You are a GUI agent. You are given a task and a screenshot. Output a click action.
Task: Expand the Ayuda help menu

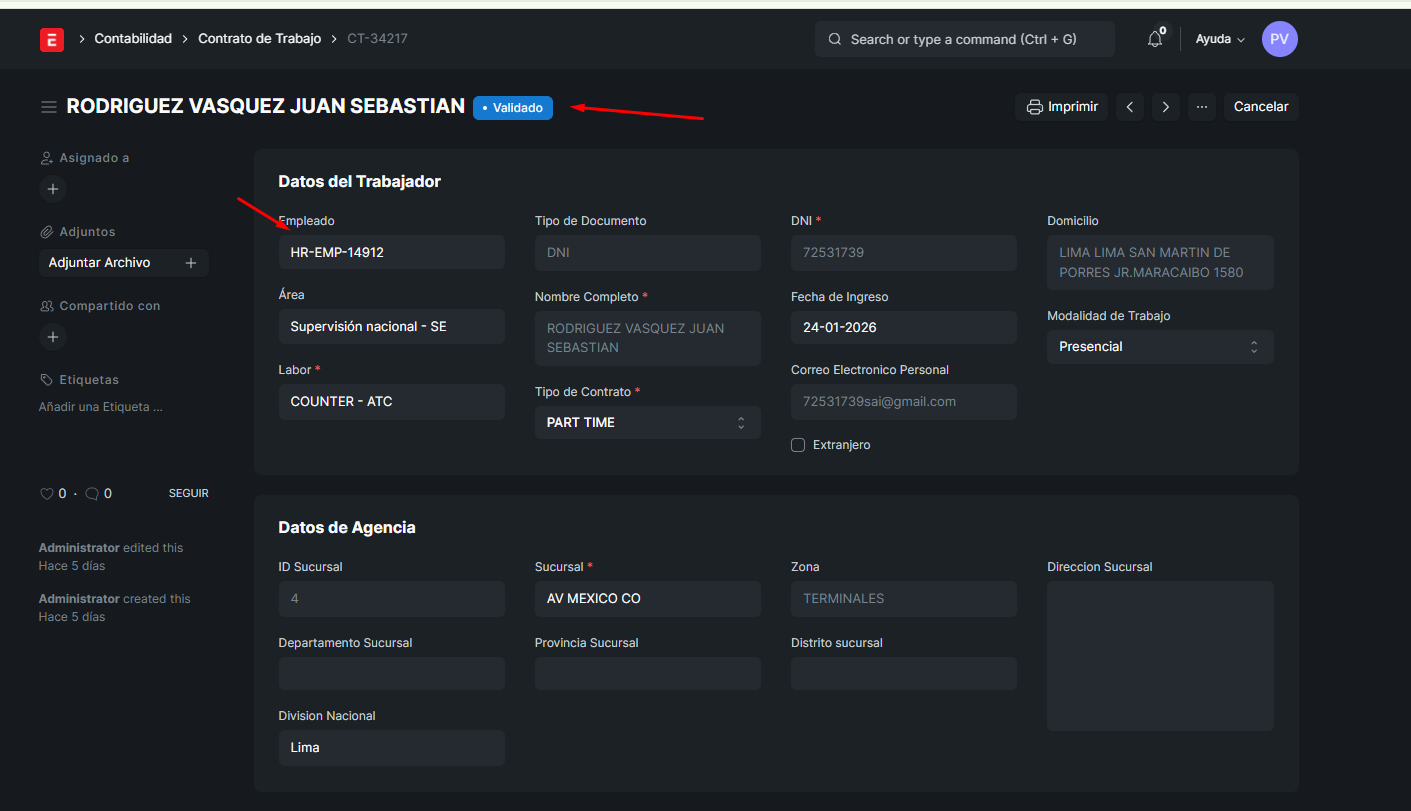[1220, 39]
